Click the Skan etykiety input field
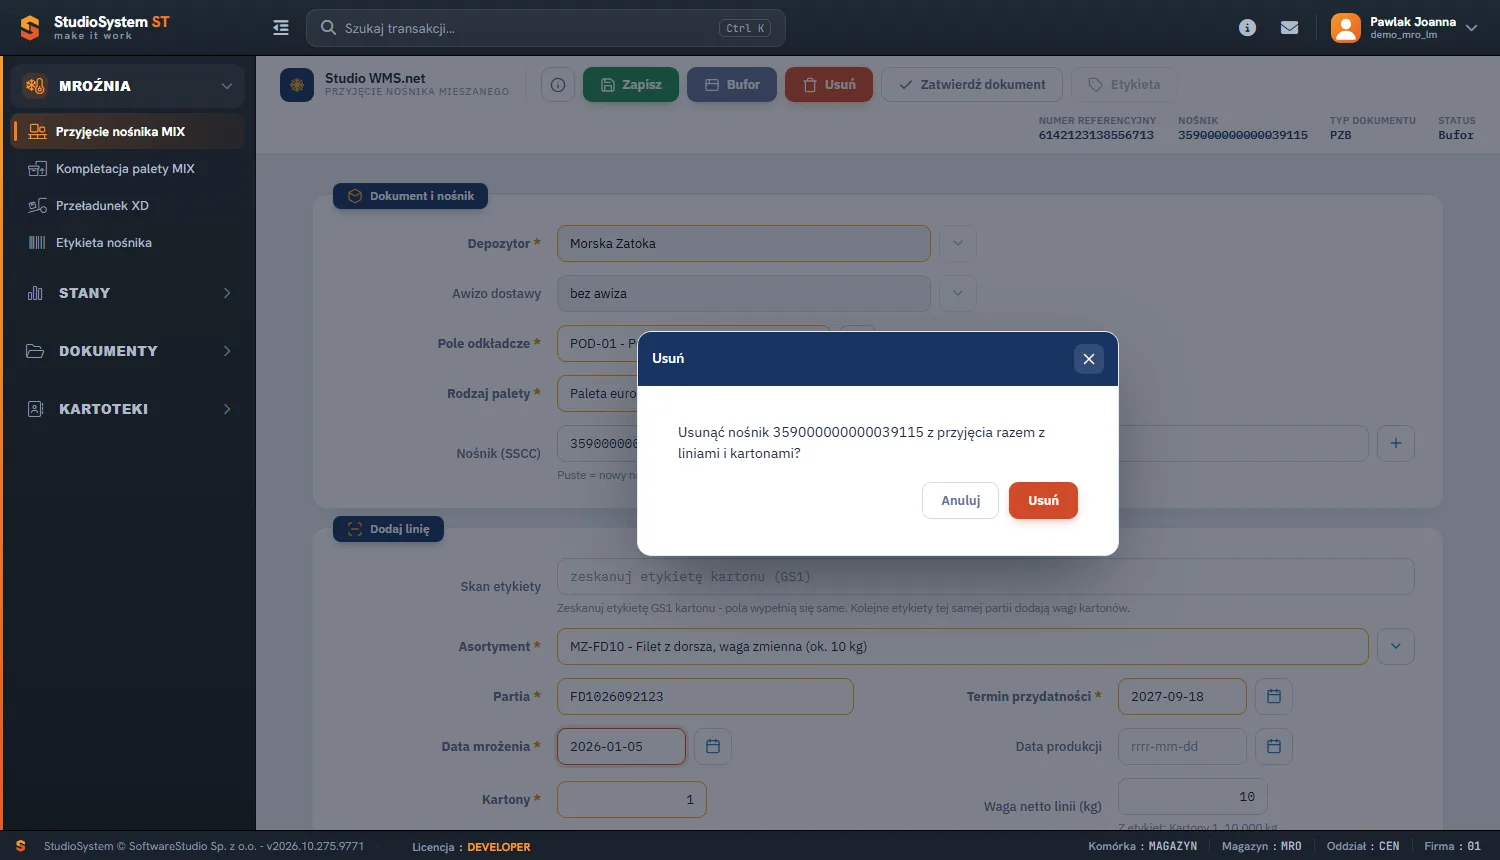 [x=986, y=577]
